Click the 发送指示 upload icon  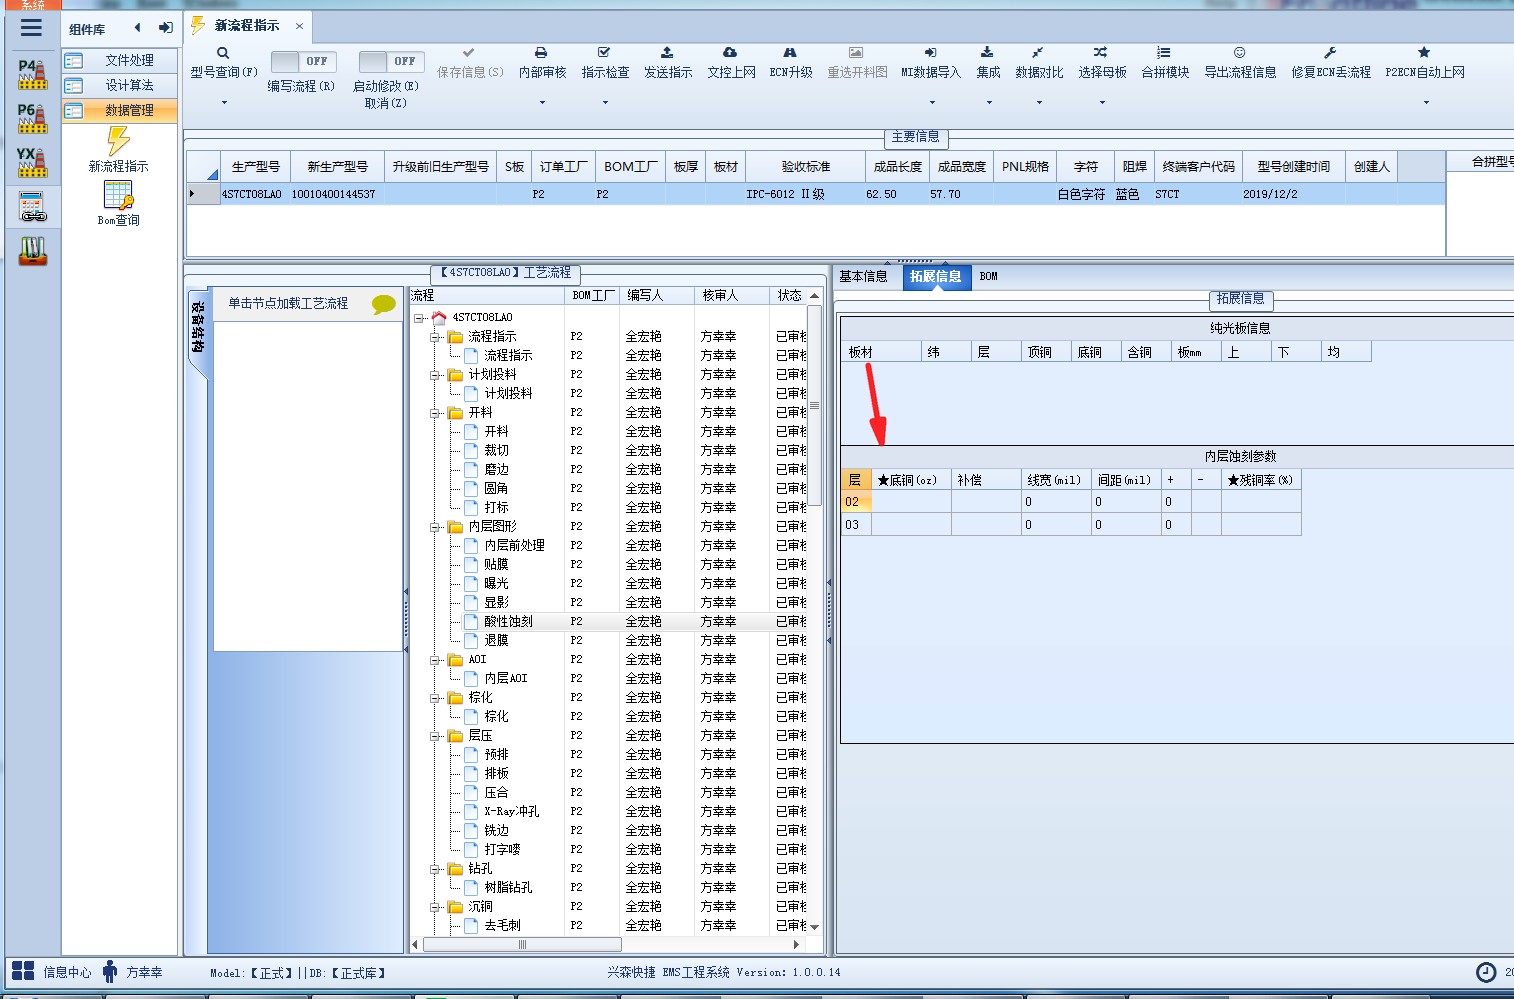click(667, 52)
